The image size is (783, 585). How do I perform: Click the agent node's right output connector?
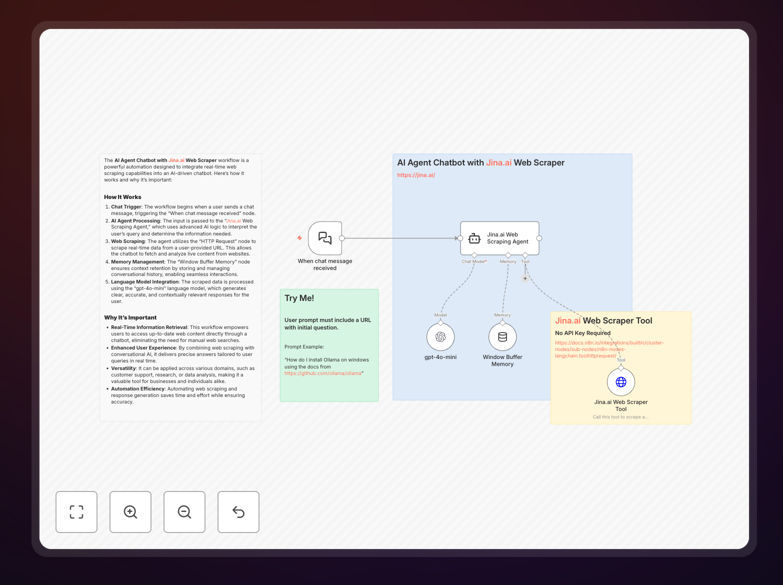pyautogui.click(x=539, y=238)
